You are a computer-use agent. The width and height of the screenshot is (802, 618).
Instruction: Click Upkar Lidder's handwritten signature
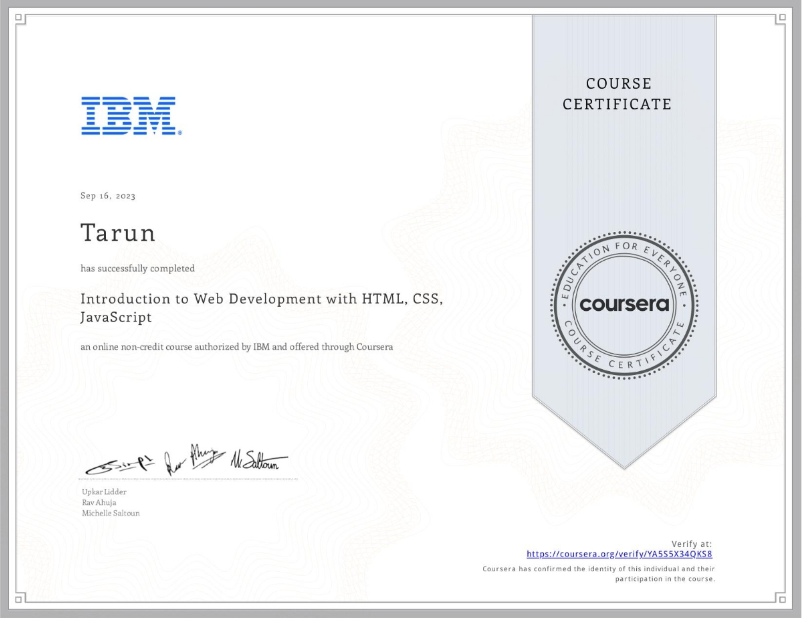click(120, 465)
